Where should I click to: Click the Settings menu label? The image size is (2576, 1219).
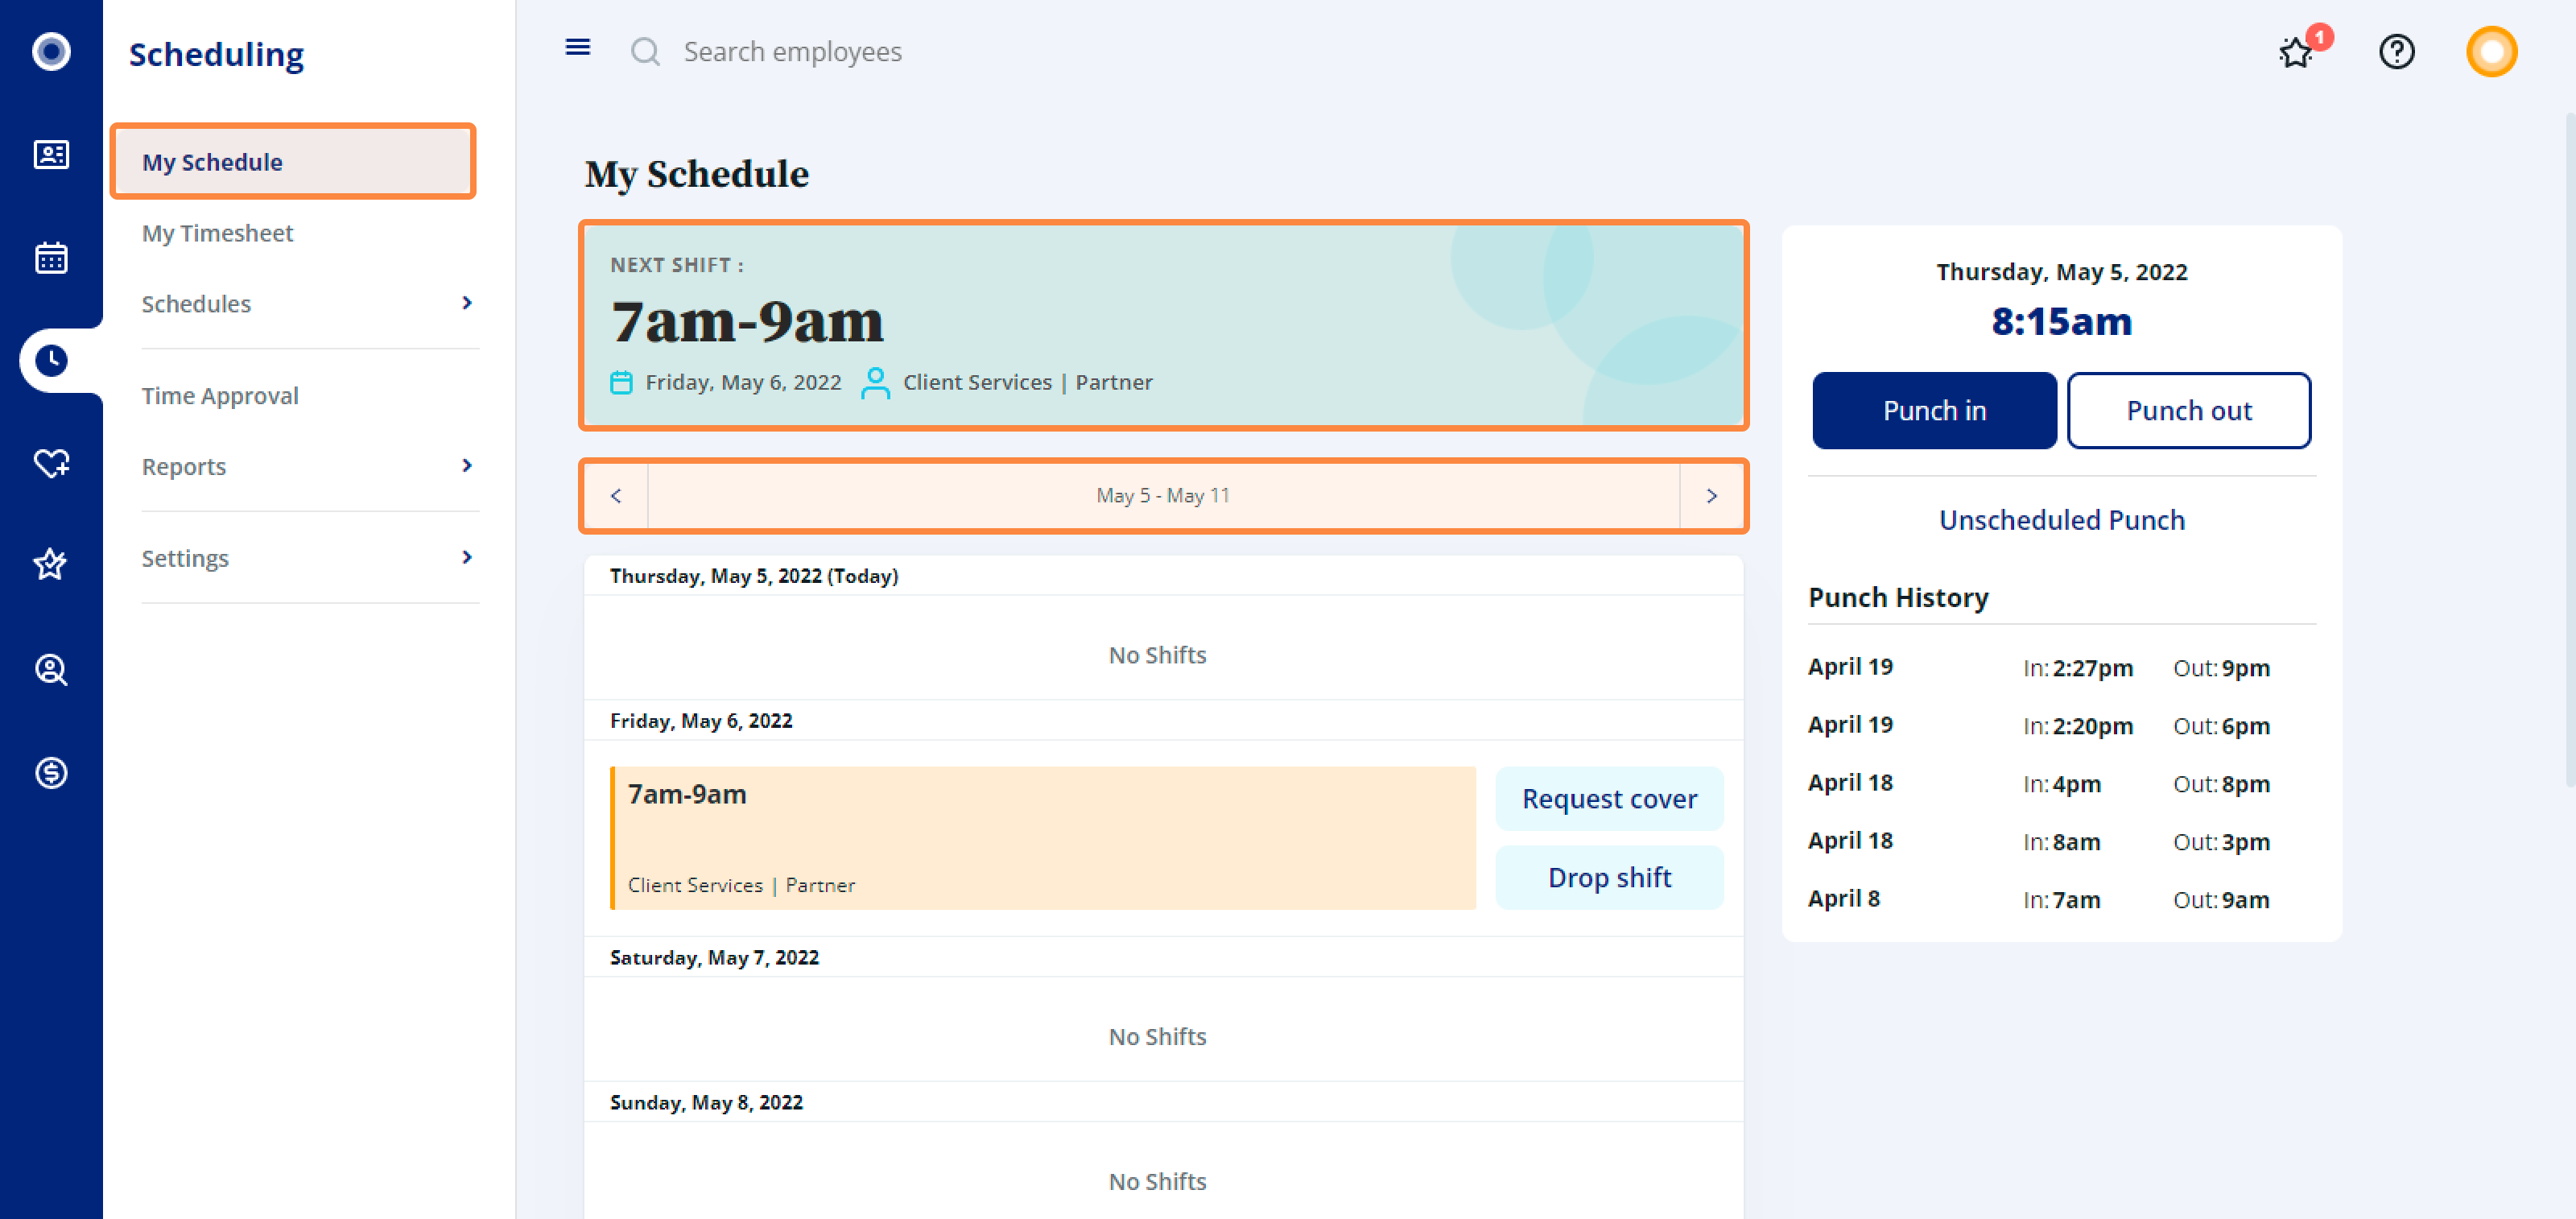click(185, 559)
